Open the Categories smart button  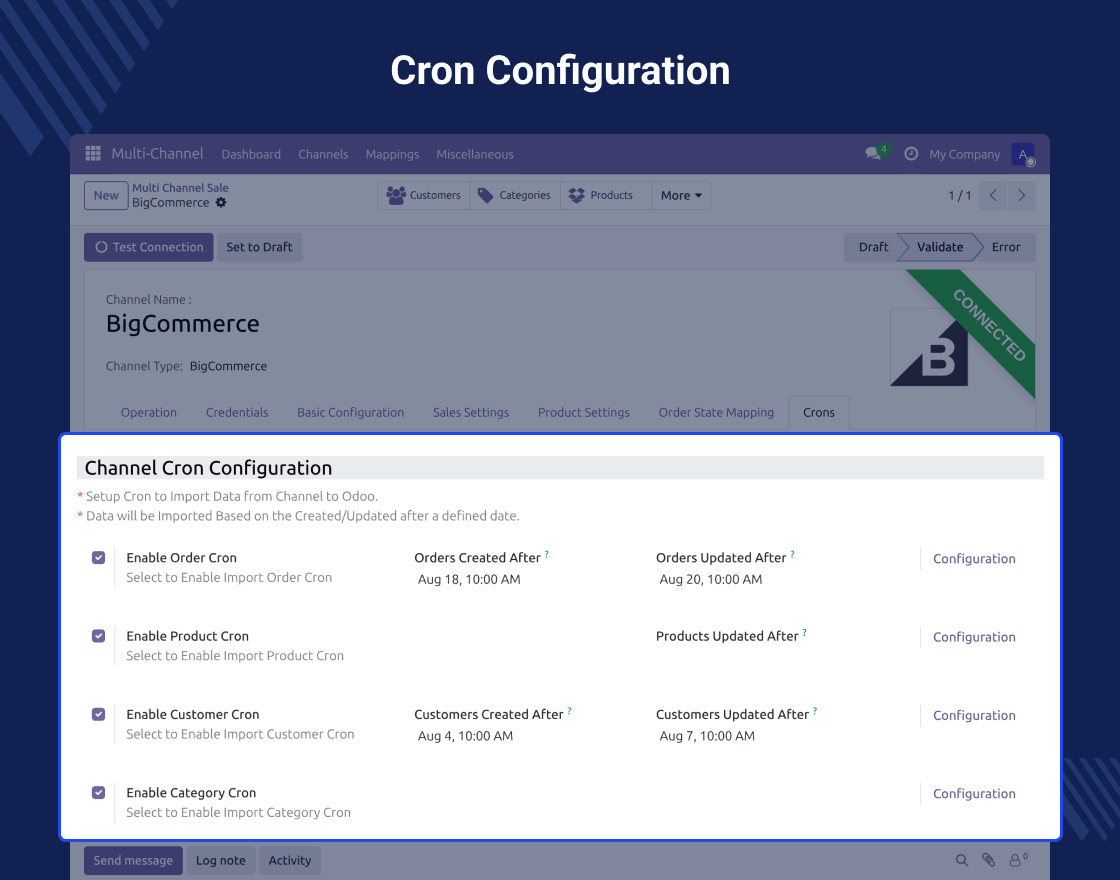click(514, 196)
